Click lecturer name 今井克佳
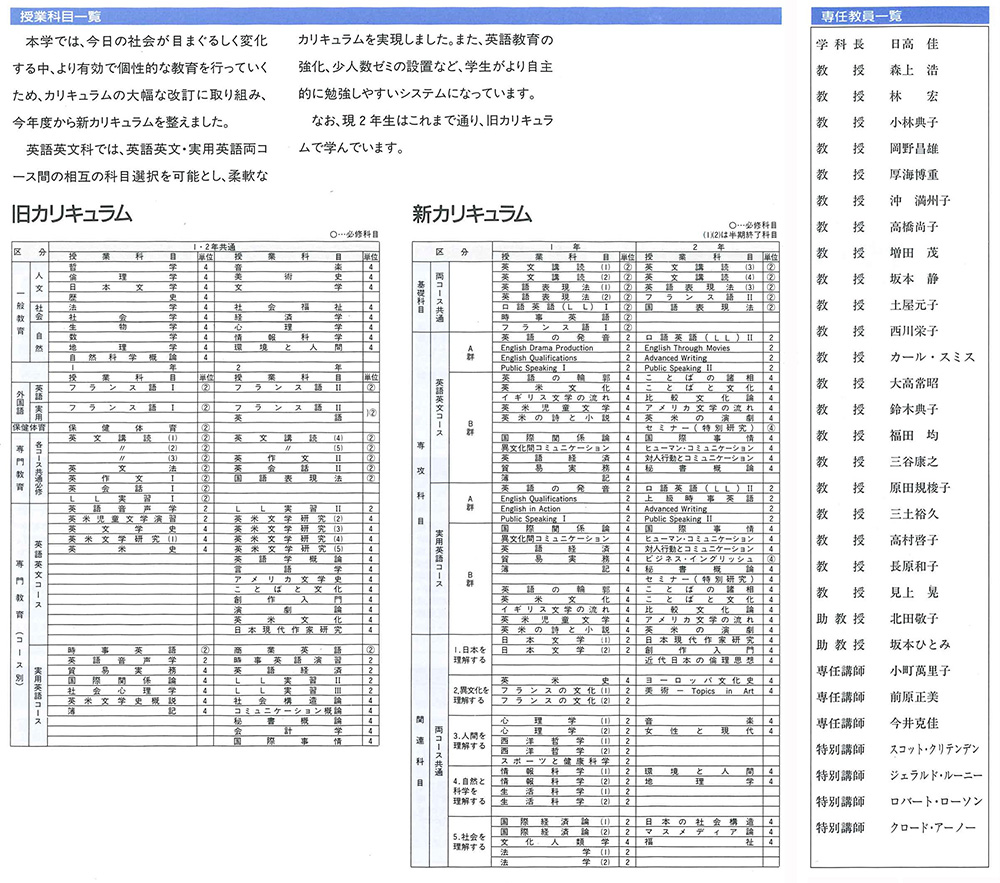1000x883 pixels. pos(914,724)
